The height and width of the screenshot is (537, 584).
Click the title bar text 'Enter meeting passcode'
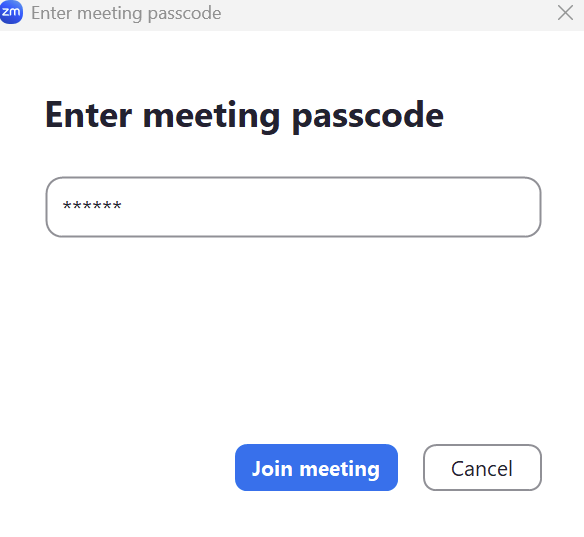(x=126, y=13)
